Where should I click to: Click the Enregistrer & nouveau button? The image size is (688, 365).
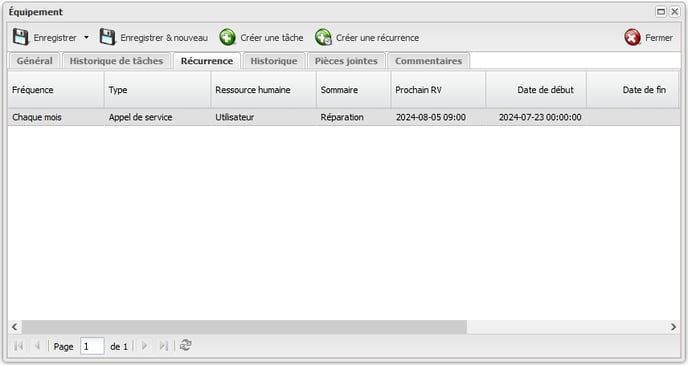(x=154, y=37)
